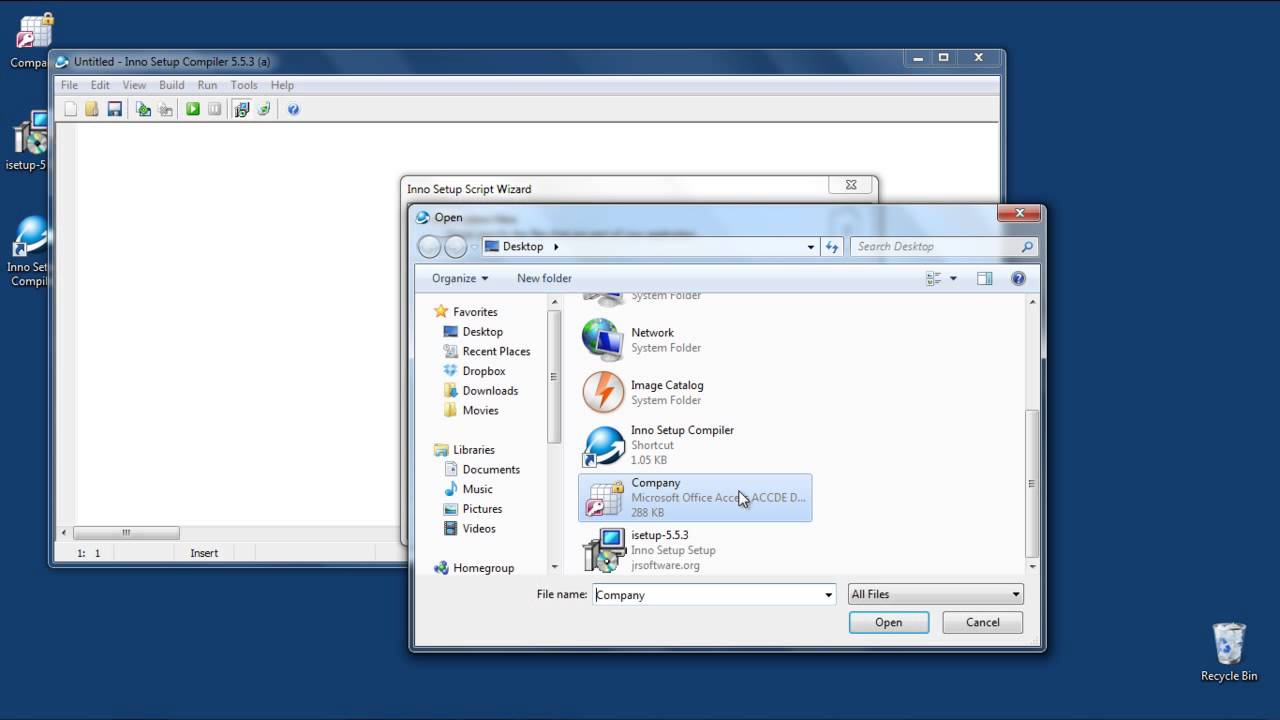Viewport: 1280px width, 720px height.
Task: Open Pictures library
Action: pos(482,509)
